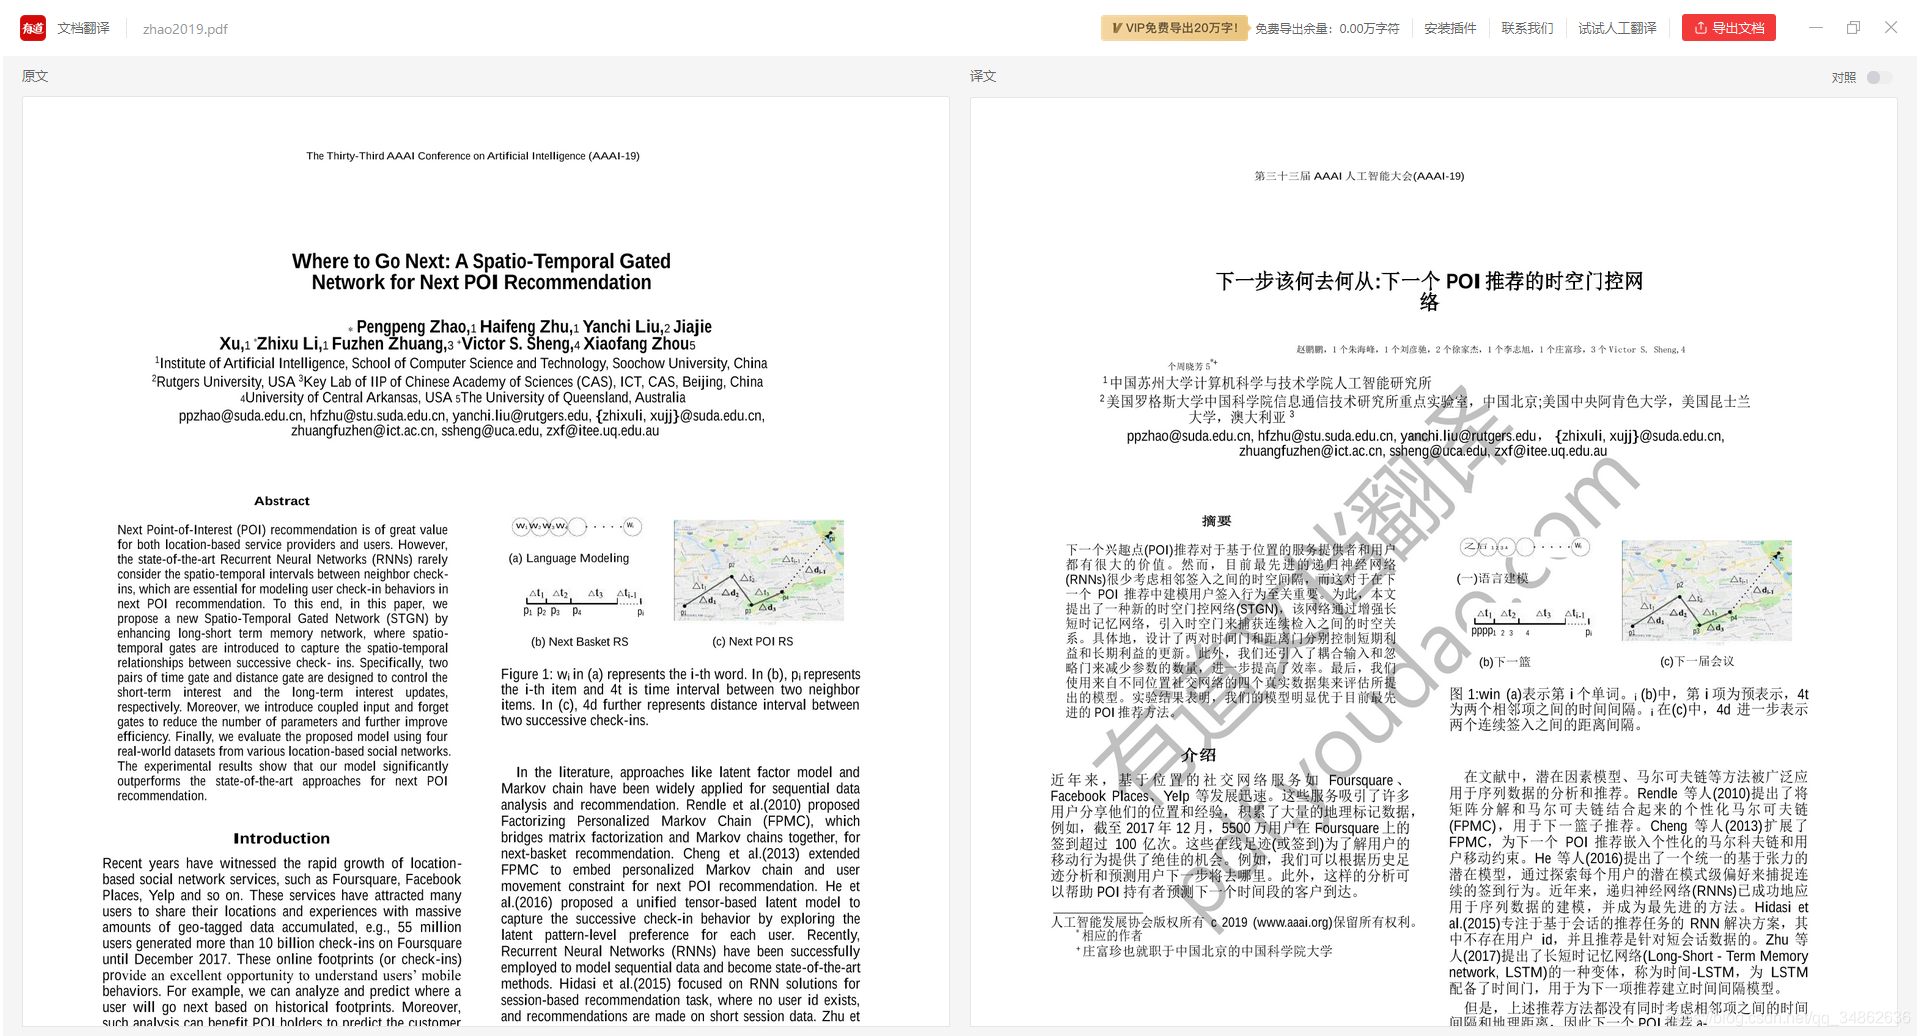The image size is (1920, 1036).
Task: Open the 文档翻译 label
Action: pos(83,28)
